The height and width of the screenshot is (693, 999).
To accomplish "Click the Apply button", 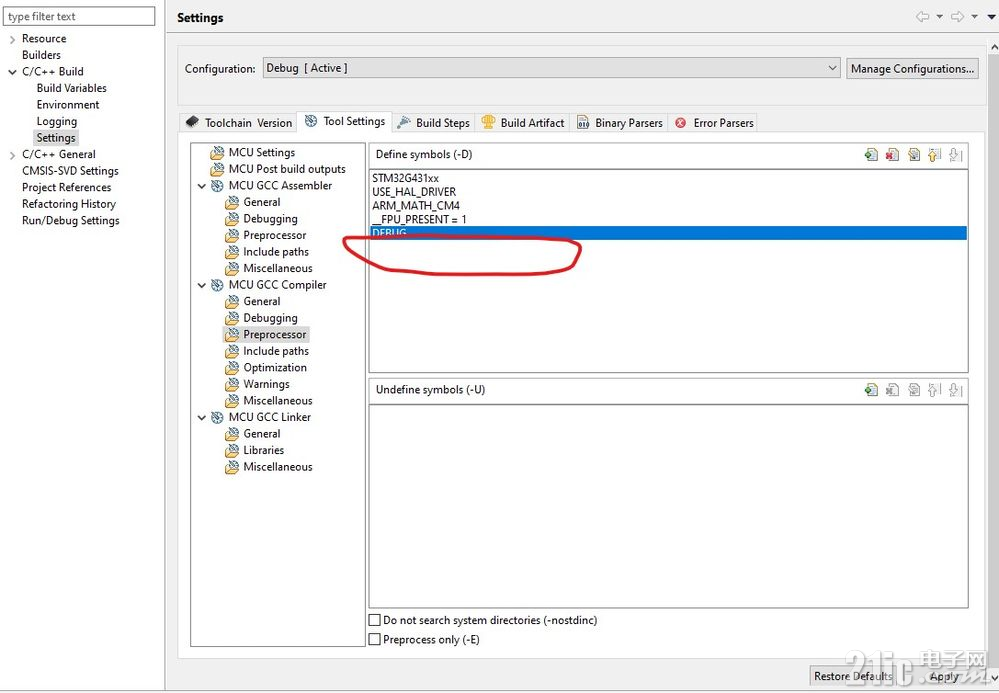I will (944, 676).
